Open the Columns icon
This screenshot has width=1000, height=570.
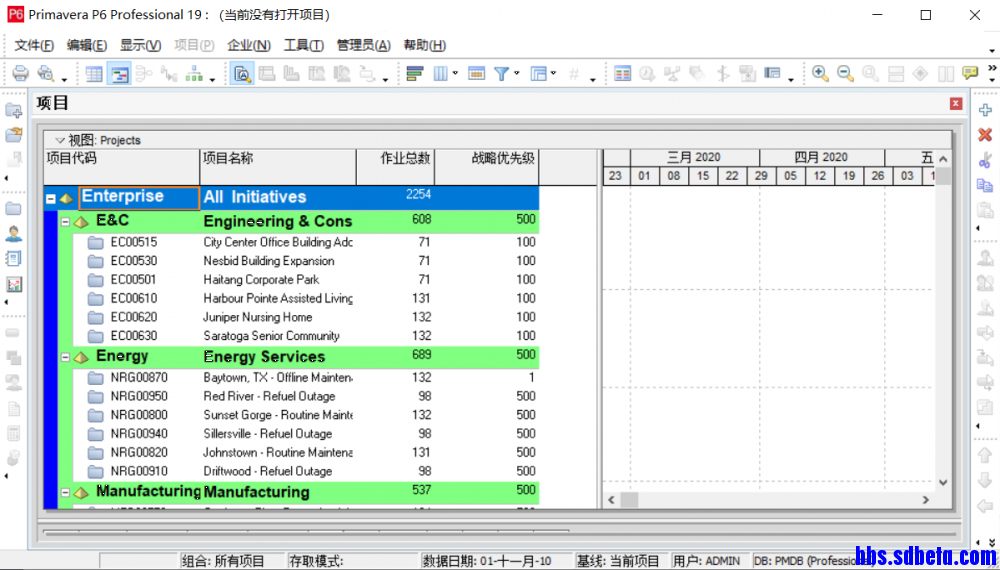440,74
